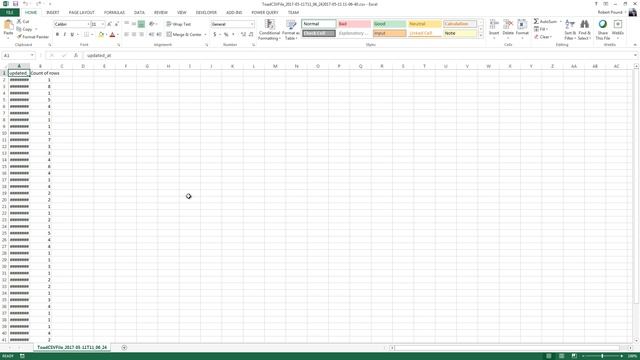Click the orientation text-angle icon

point(151,24)
